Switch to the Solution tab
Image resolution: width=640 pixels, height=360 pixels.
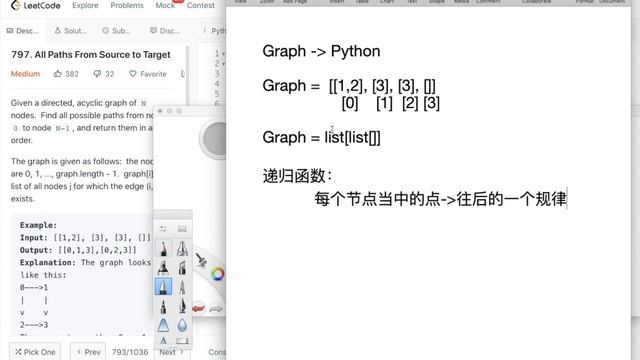[x=71, y=31]
